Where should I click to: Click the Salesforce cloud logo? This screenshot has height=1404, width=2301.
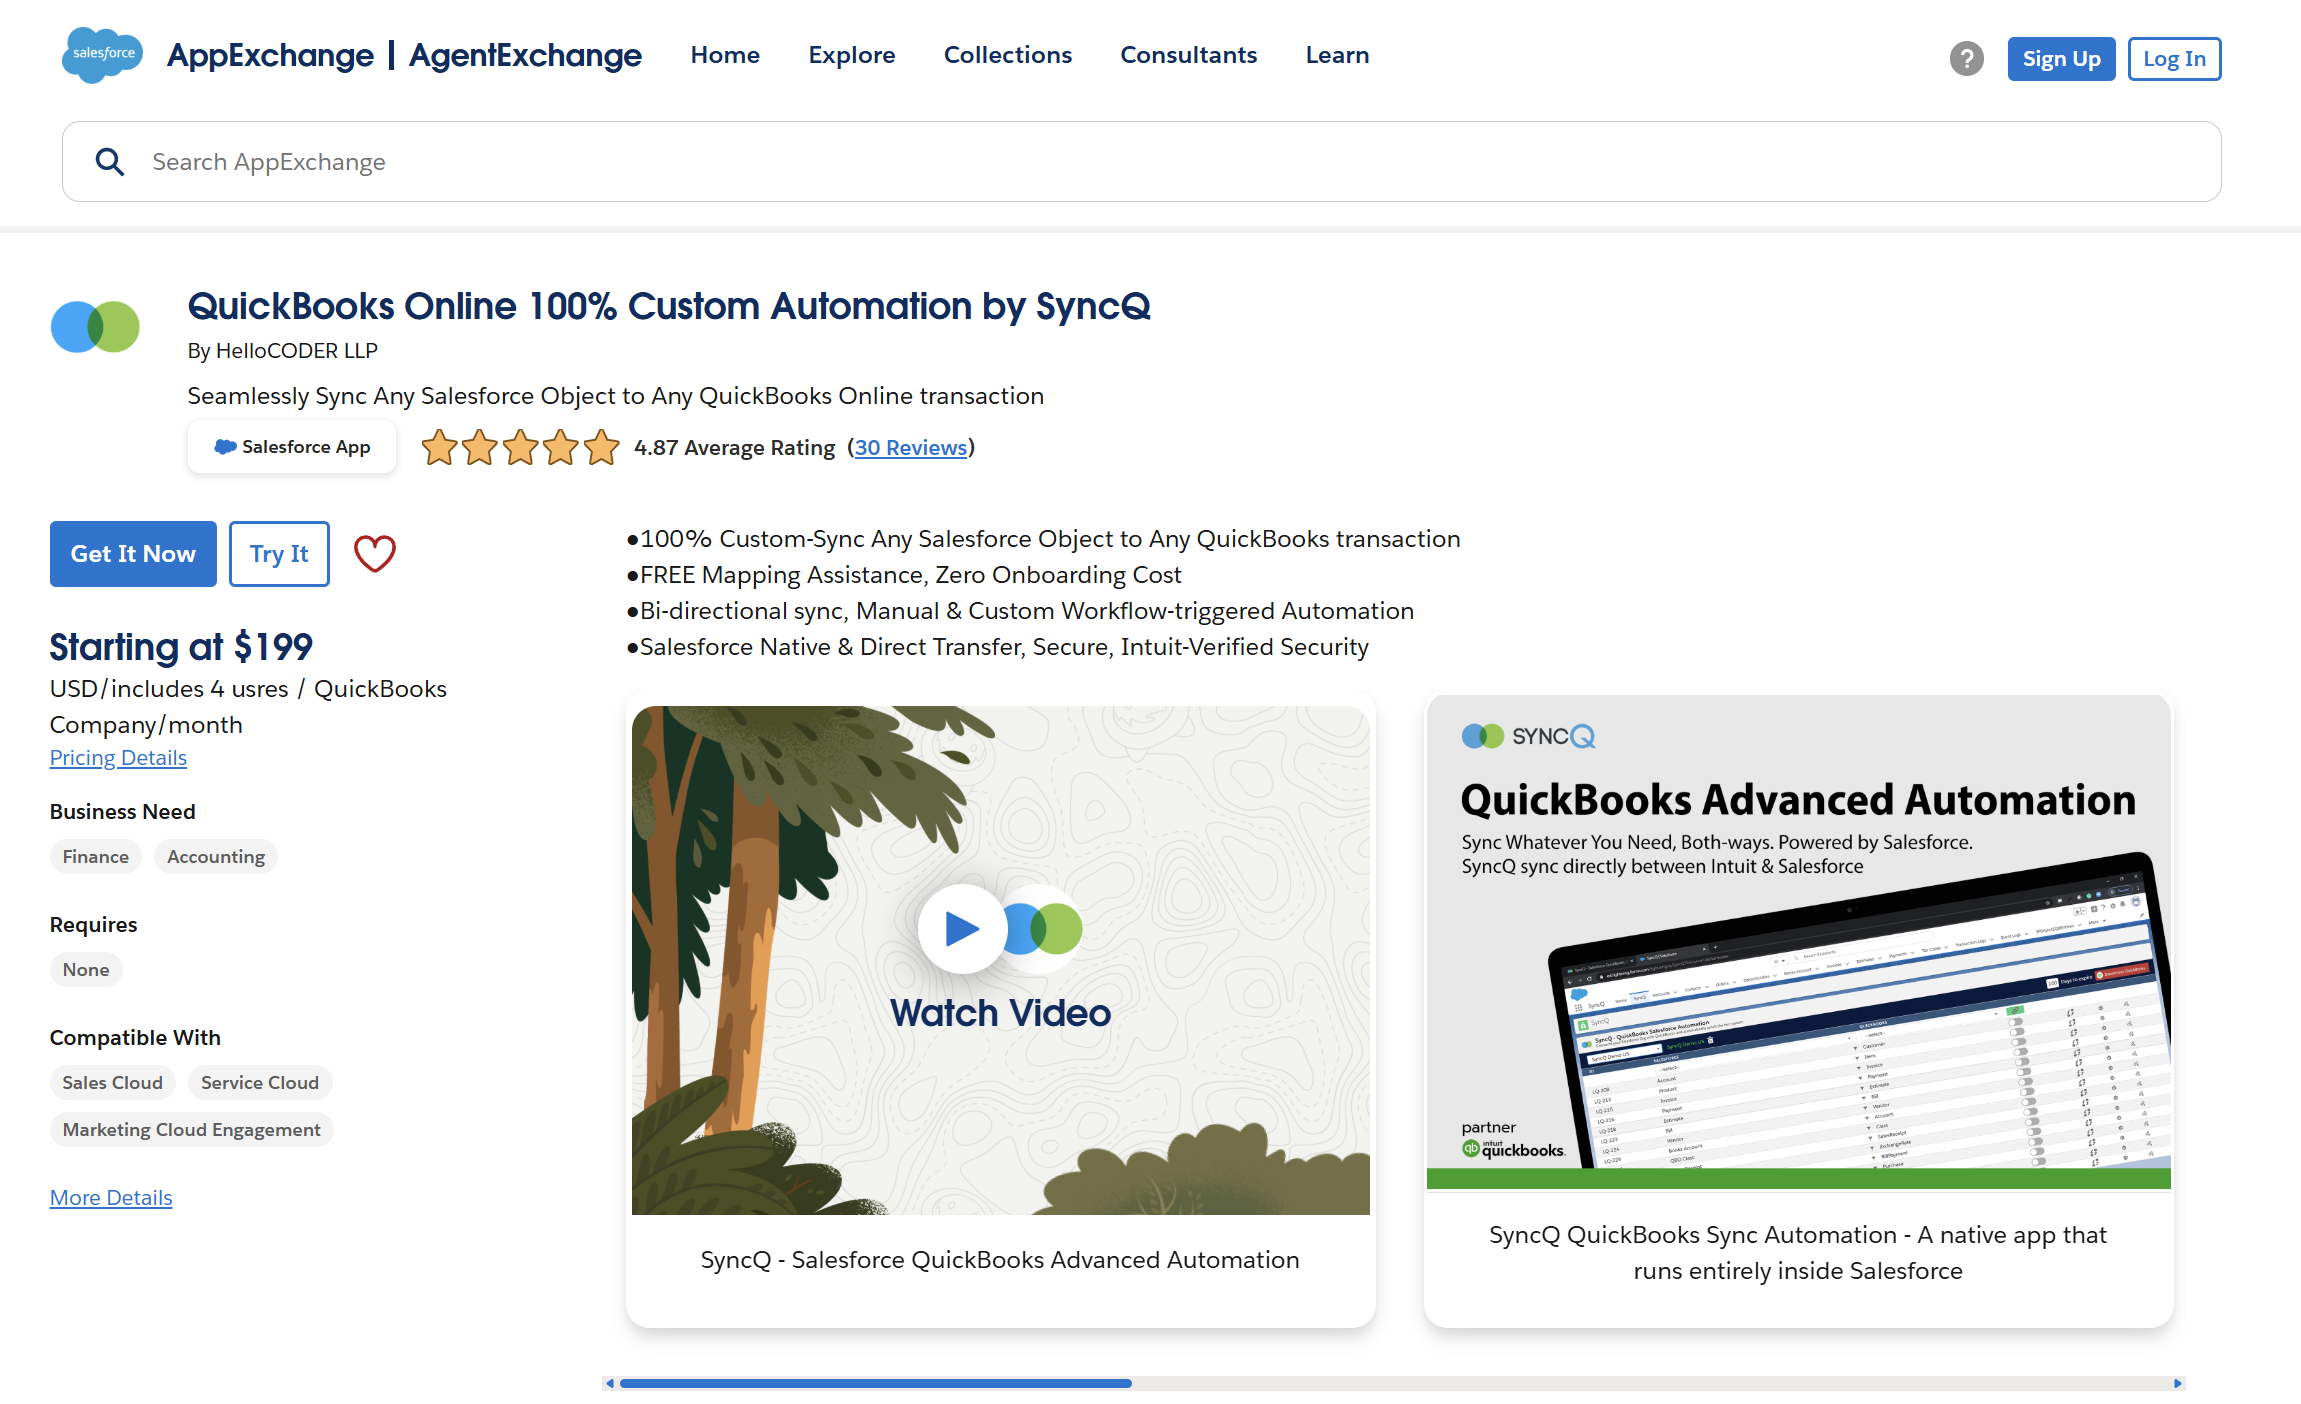point(102,55)
